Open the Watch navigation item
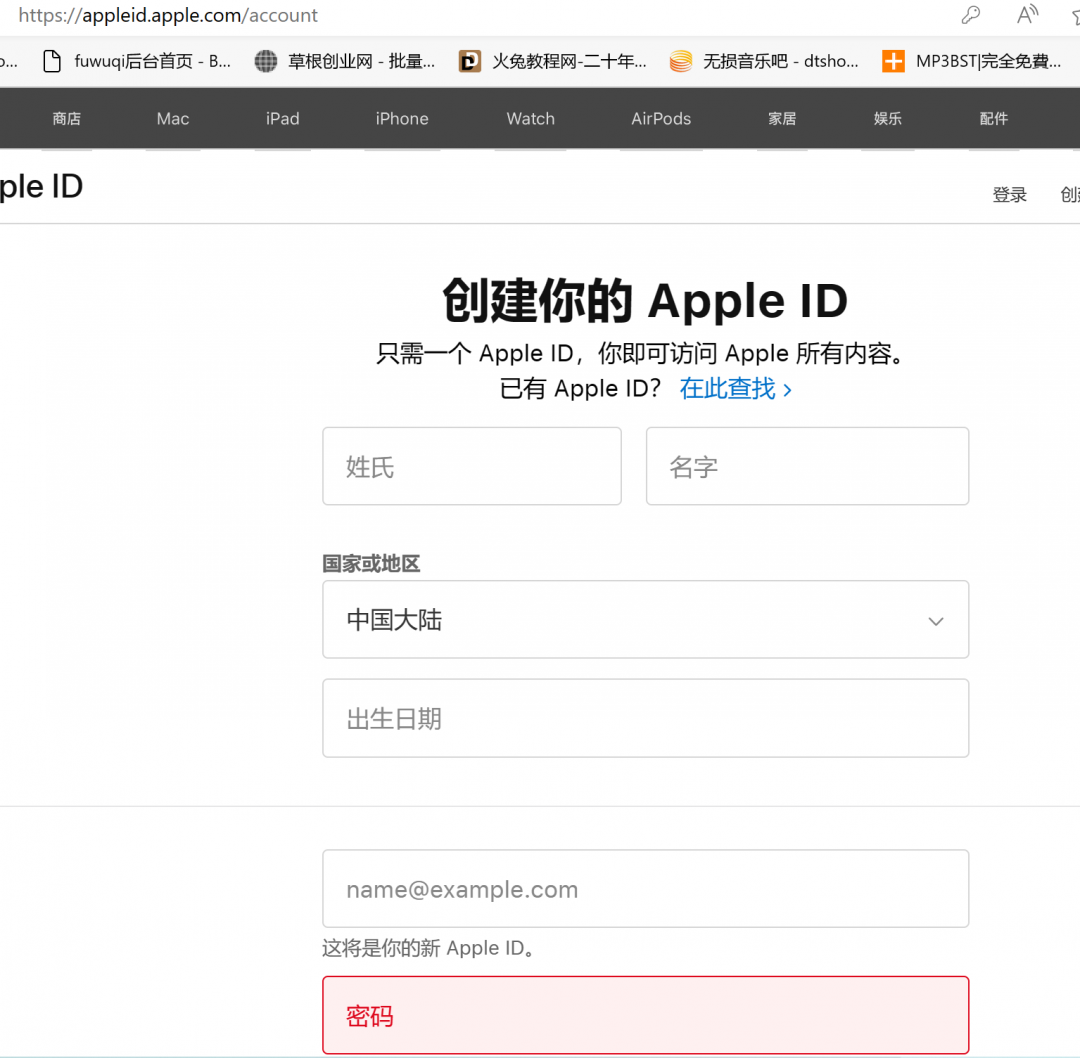The height and width of the screenshot is (1058, 1080). point(530,118)
